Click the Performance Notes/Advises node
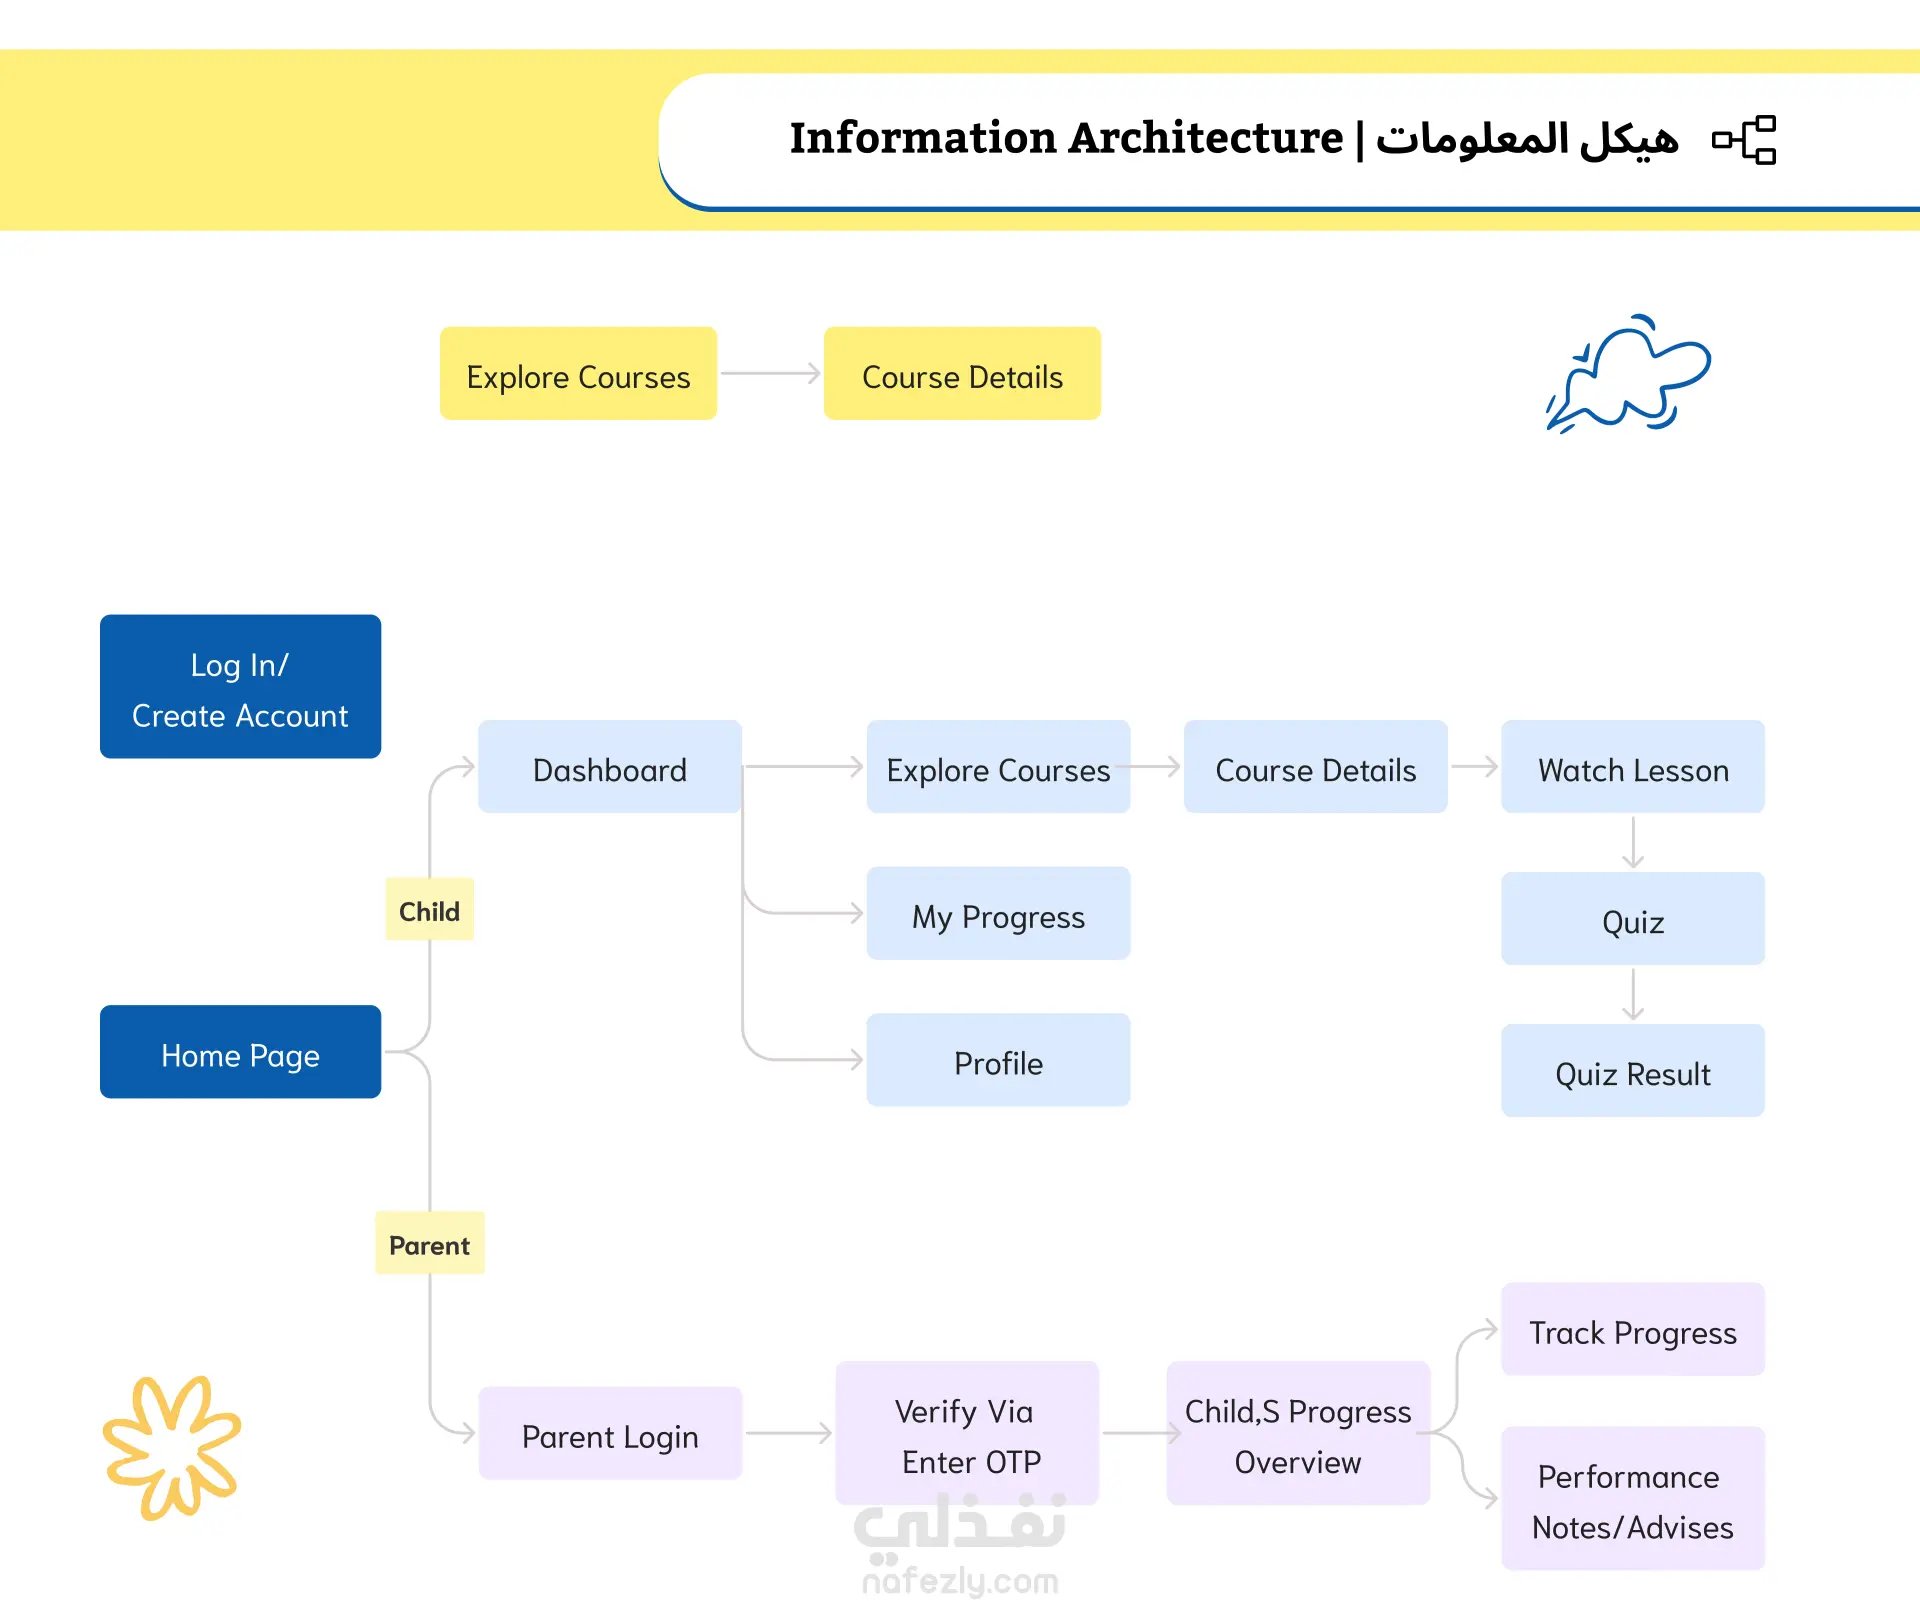The image size is (1920, 1601). [x=1633, y=1498]
